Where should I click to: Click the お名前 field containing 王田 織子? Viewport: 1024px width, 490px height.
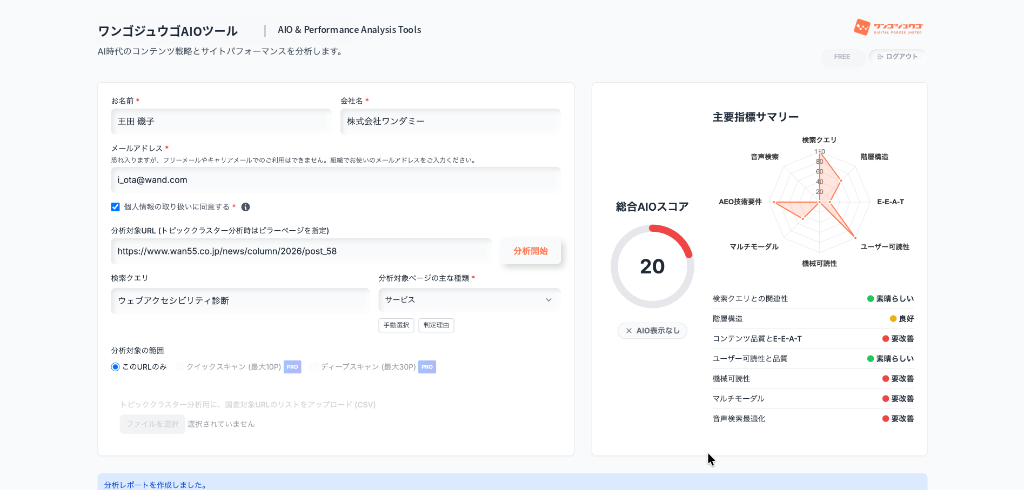click(x=221, y=122)
